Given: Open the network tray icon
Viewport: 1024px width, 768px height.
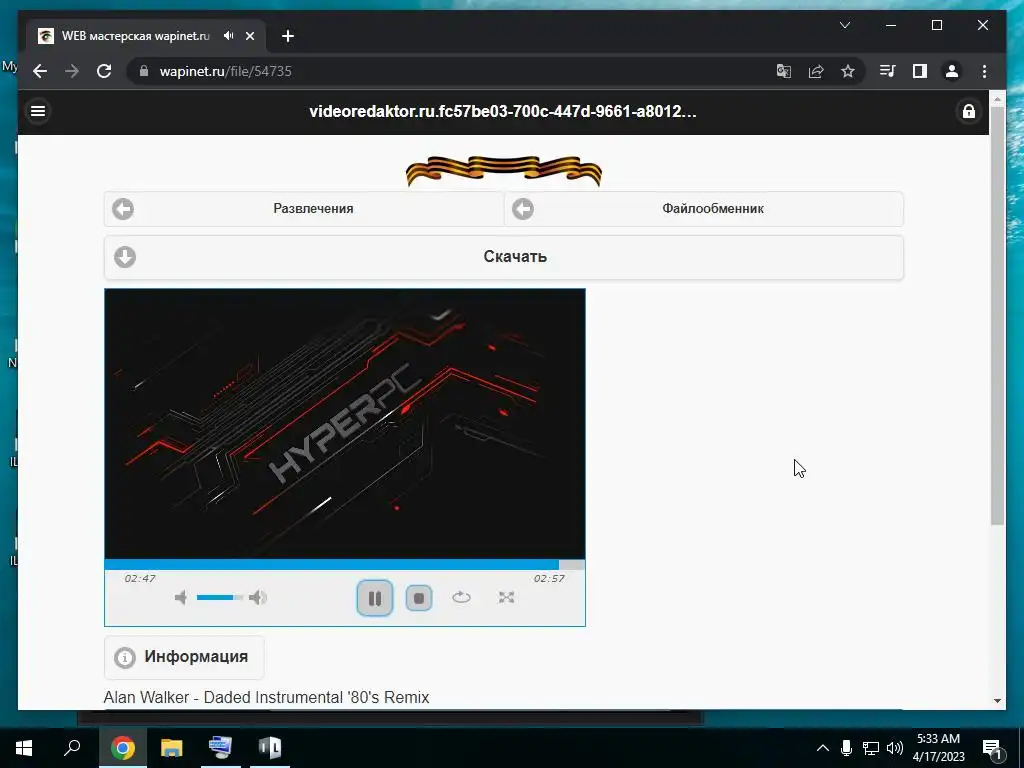Looking at the screenshot, I should (x=871, y=748).
